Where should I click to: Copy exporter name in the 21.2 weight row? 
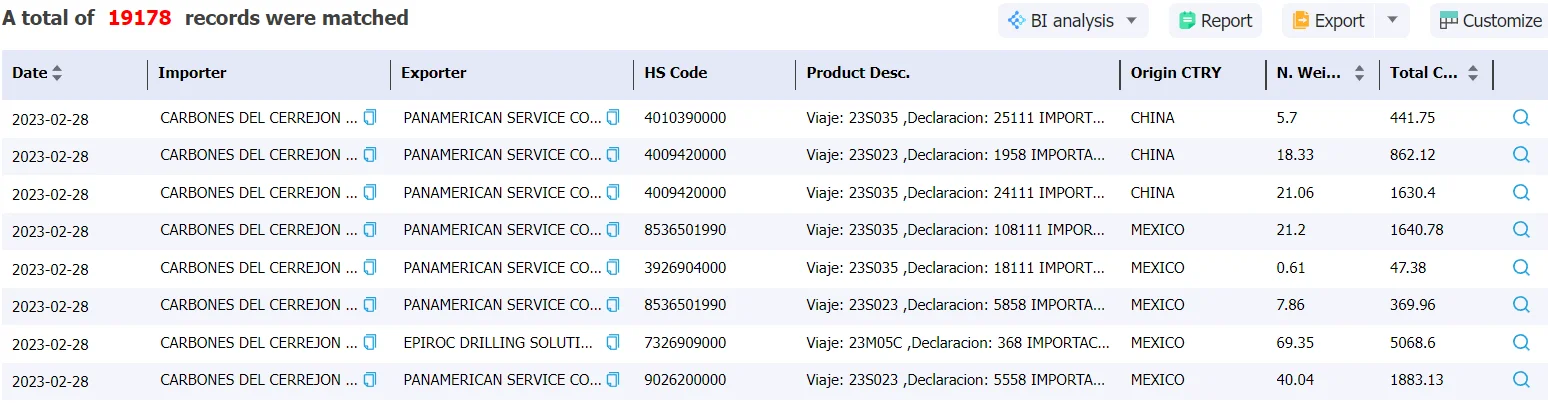[613, 229]
